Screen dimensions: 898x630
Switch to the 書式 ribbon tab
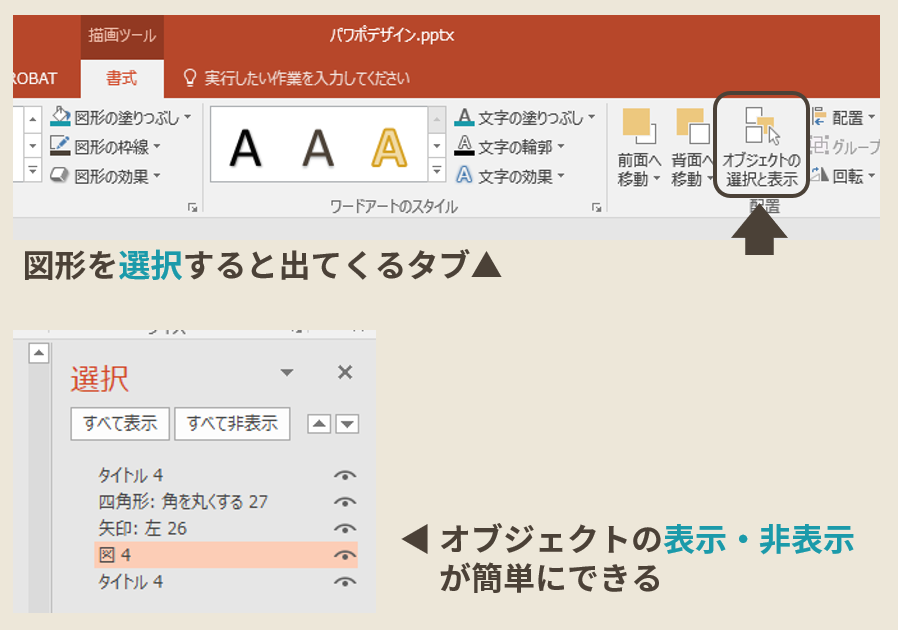coord(122,78)
